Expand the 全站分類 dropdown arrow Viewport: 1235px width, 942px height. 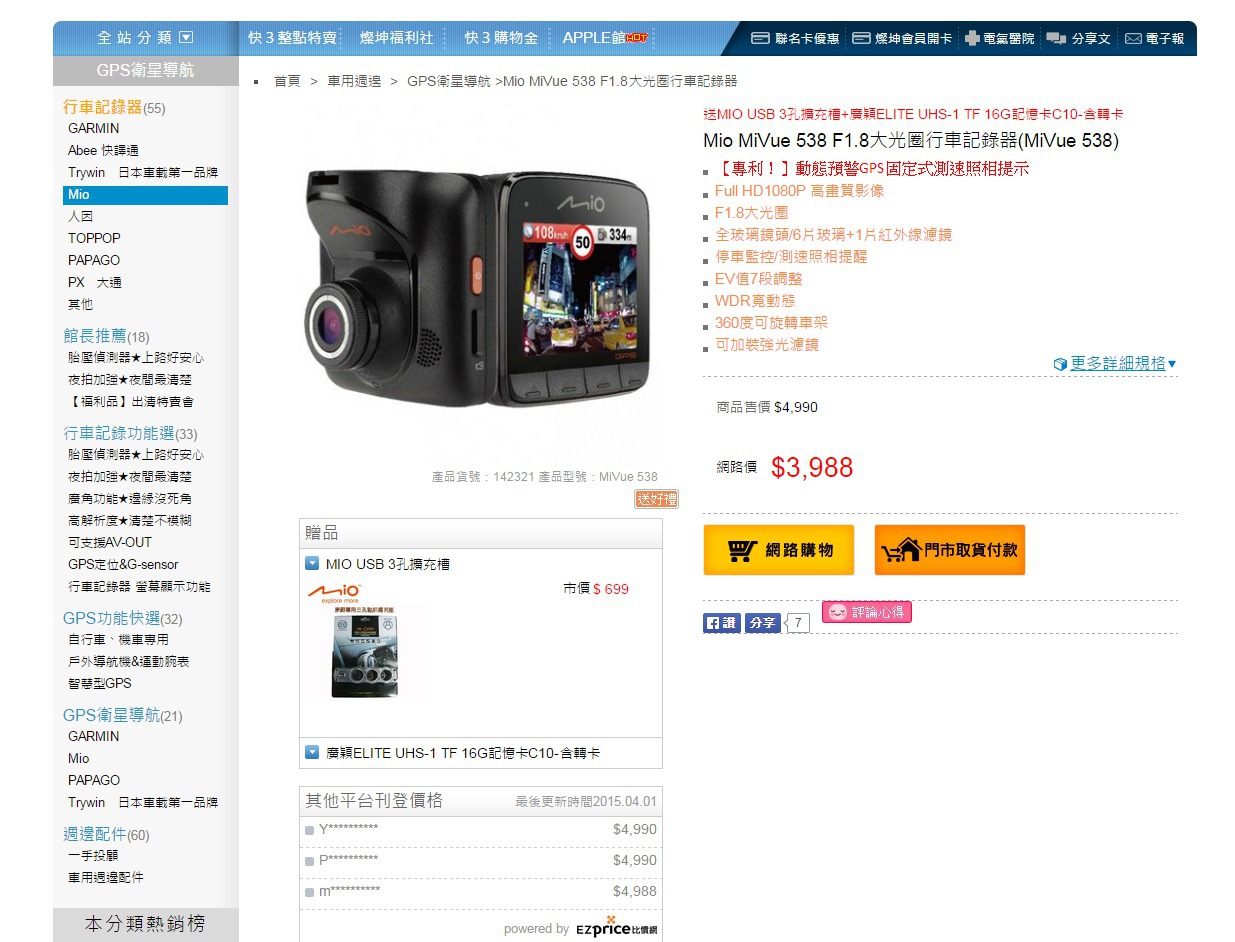click(186, 38)
